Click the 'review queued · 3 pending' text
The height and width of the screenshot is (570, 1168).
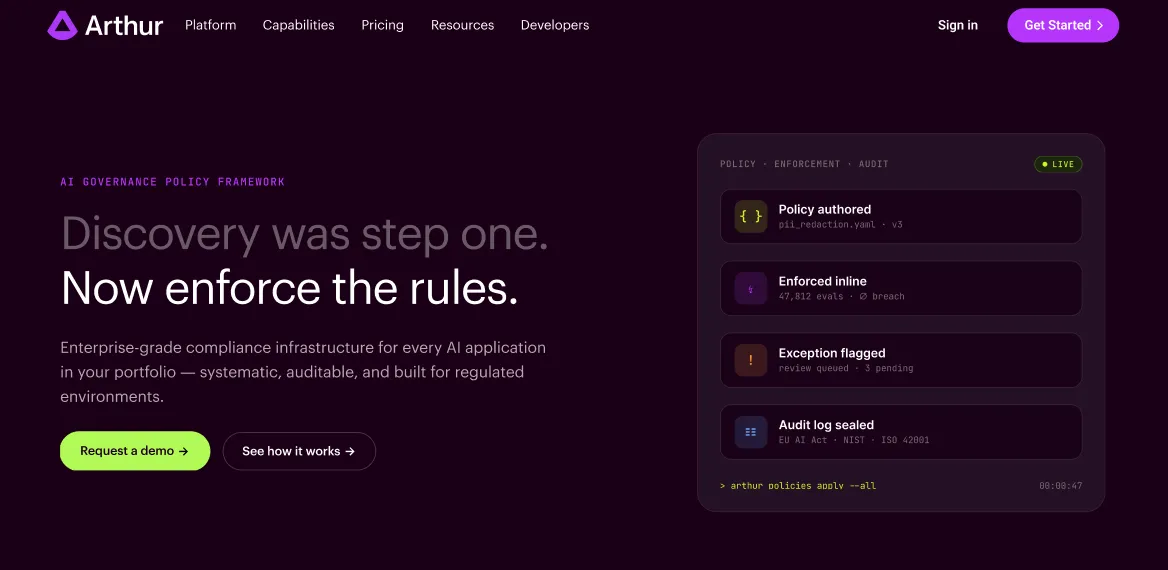845,368
